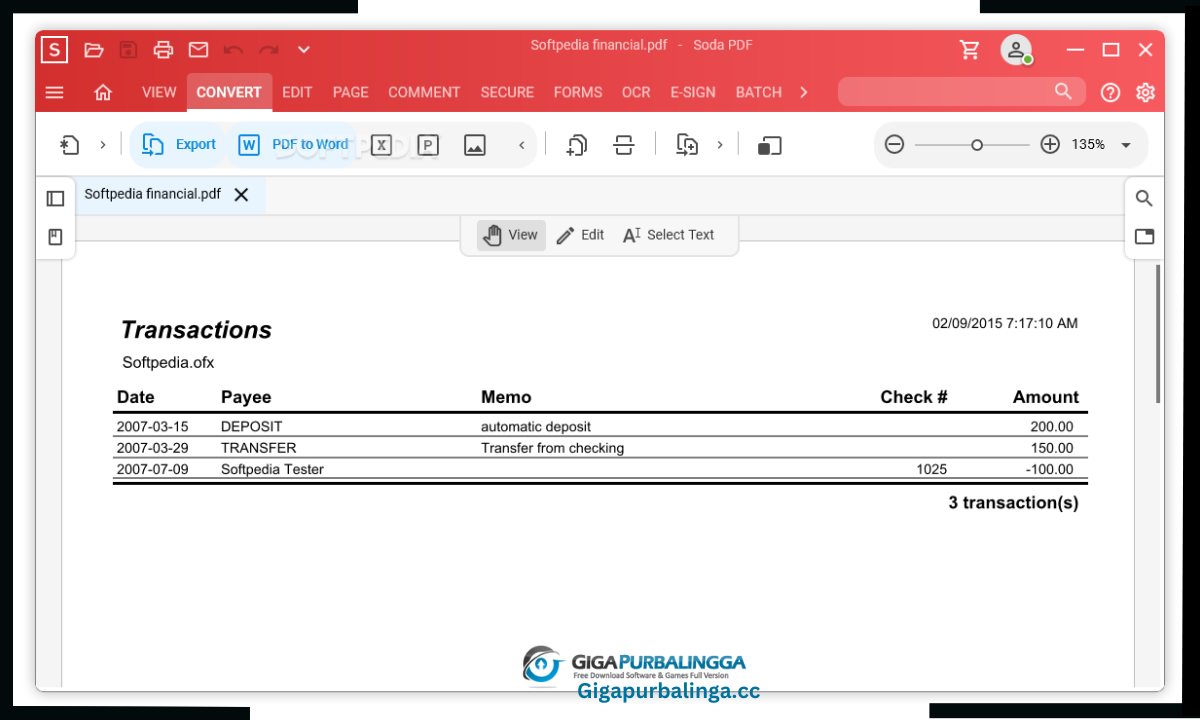Click the zoom slider handle
Screen dimensions: 1200x720
pyautogui.click(x=977, y=145)
